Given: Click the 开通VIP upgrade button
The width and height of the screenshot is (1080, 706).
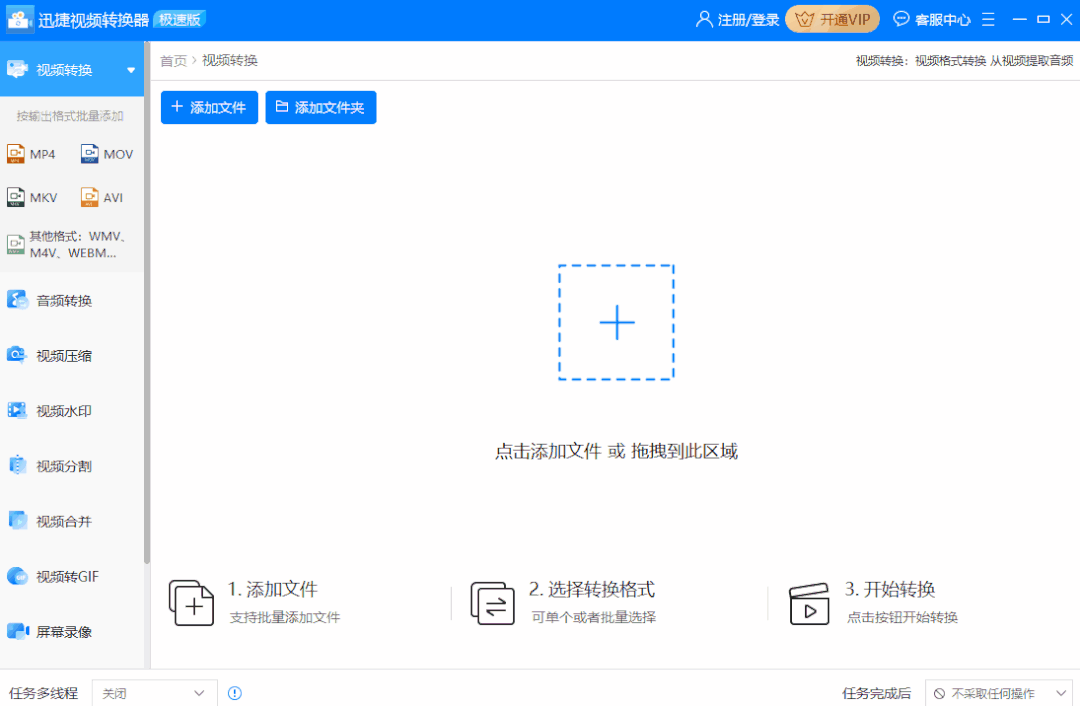Looking at the screenshot, I should pyautogui.click(x=832, y=18).
